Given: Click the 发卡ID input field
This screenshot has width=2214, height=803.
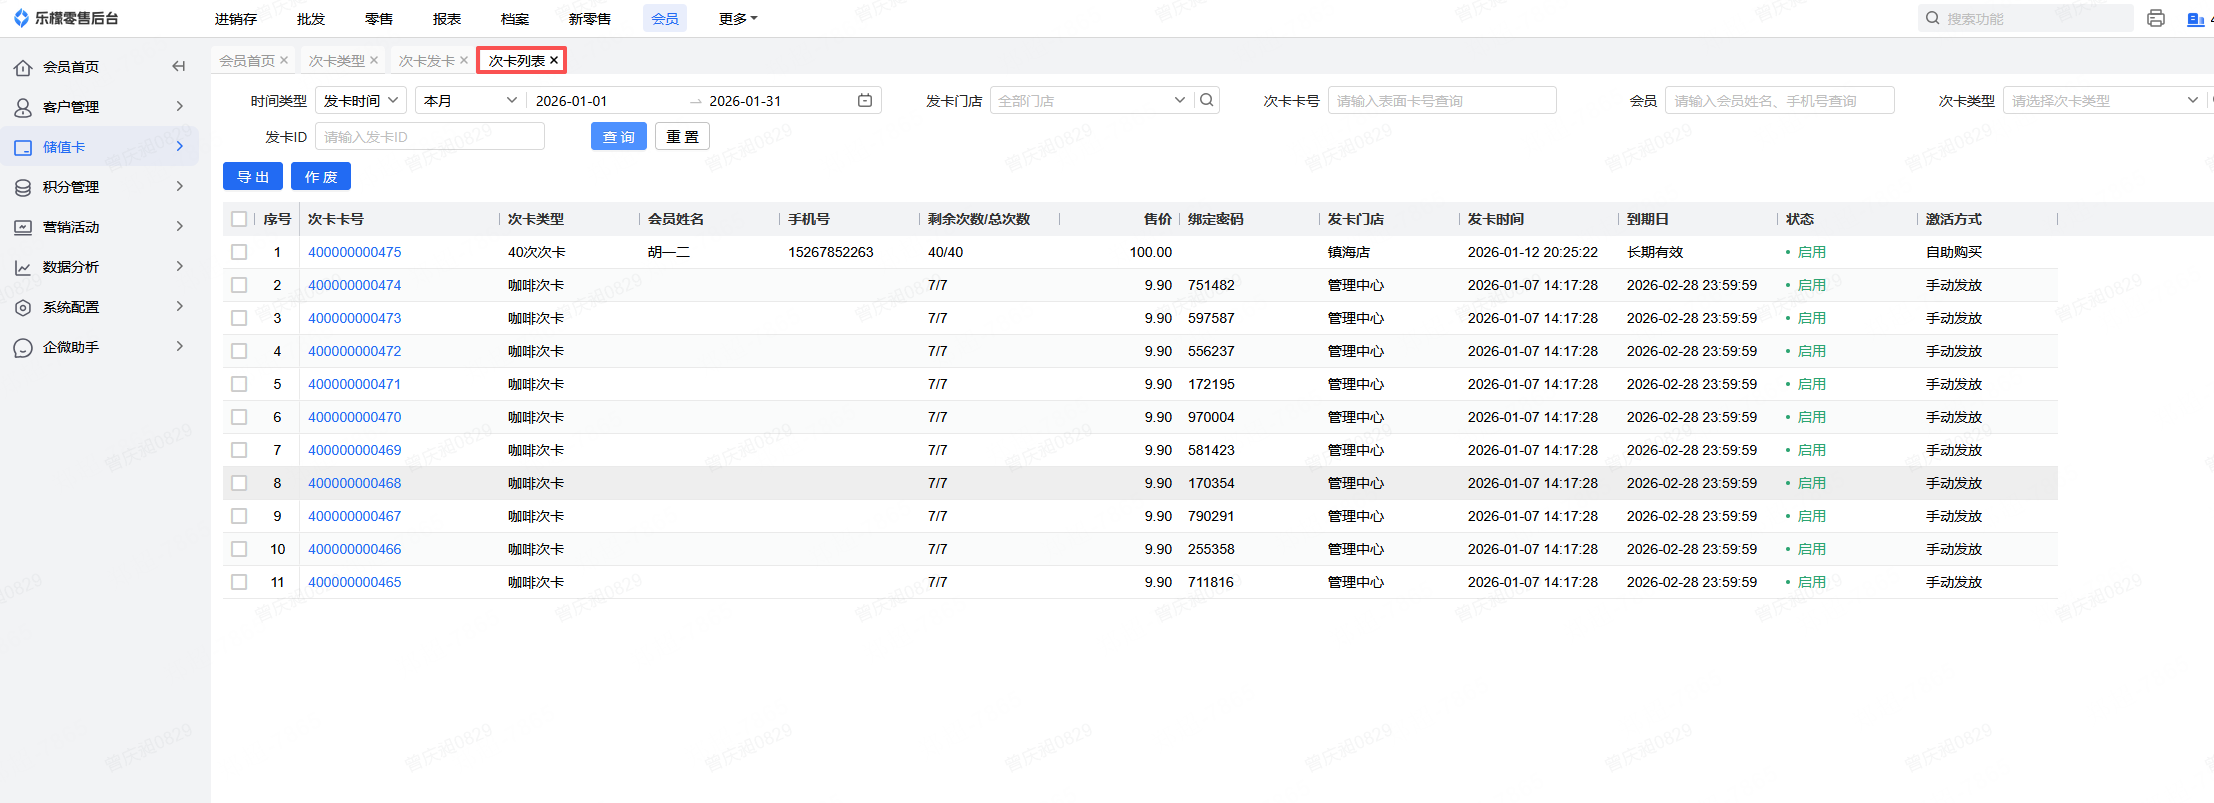Looking at the screenshot, I should click(x=430, y=137).
